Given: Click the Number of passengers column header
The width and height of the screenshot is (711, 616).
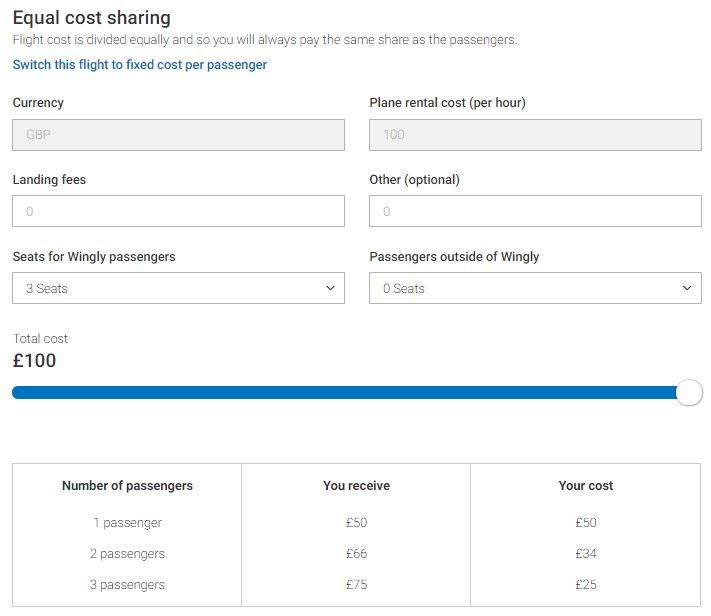Looking at the screenshot, I should tap(127, 485).
